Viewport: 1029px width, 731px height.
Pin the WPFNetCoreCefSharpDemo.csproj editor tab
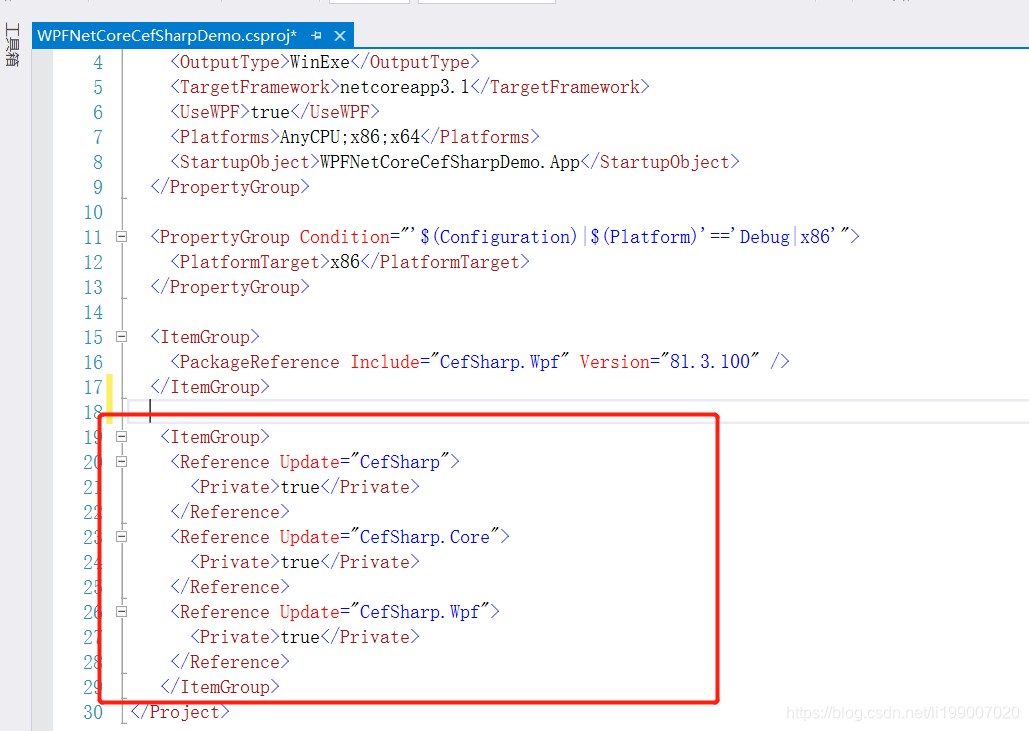pos(317,34)
